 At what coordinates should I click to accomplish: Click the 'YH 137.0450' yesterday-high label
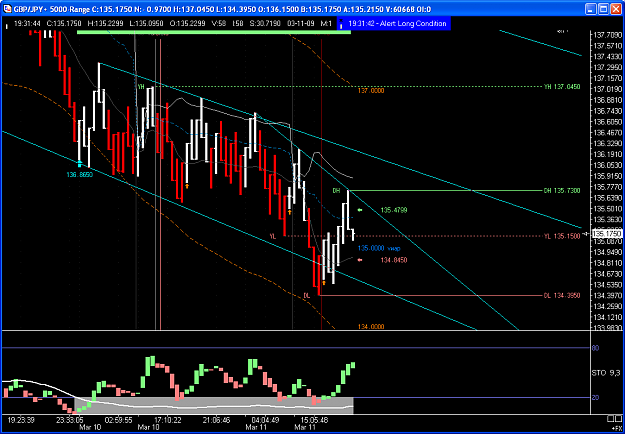click(x=562, y=86)
